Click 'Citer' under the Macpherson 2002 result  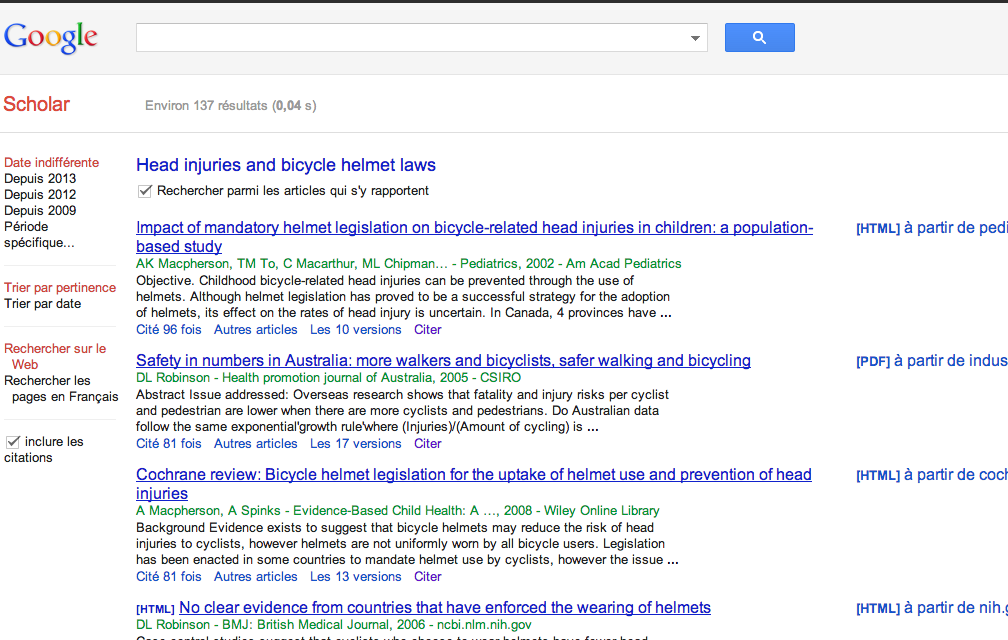(x=428, y=330)
